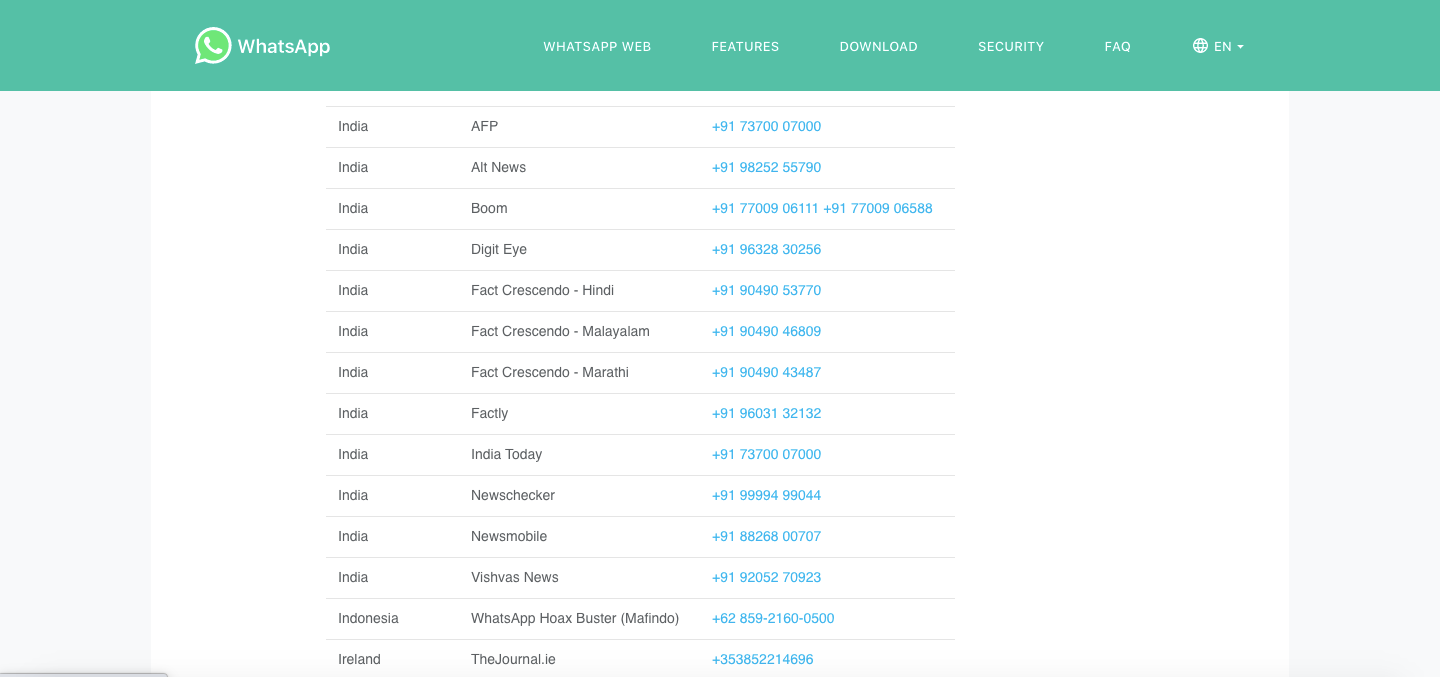Click the globe language icon
1440x677 pixels.
tap(1200, 46)
